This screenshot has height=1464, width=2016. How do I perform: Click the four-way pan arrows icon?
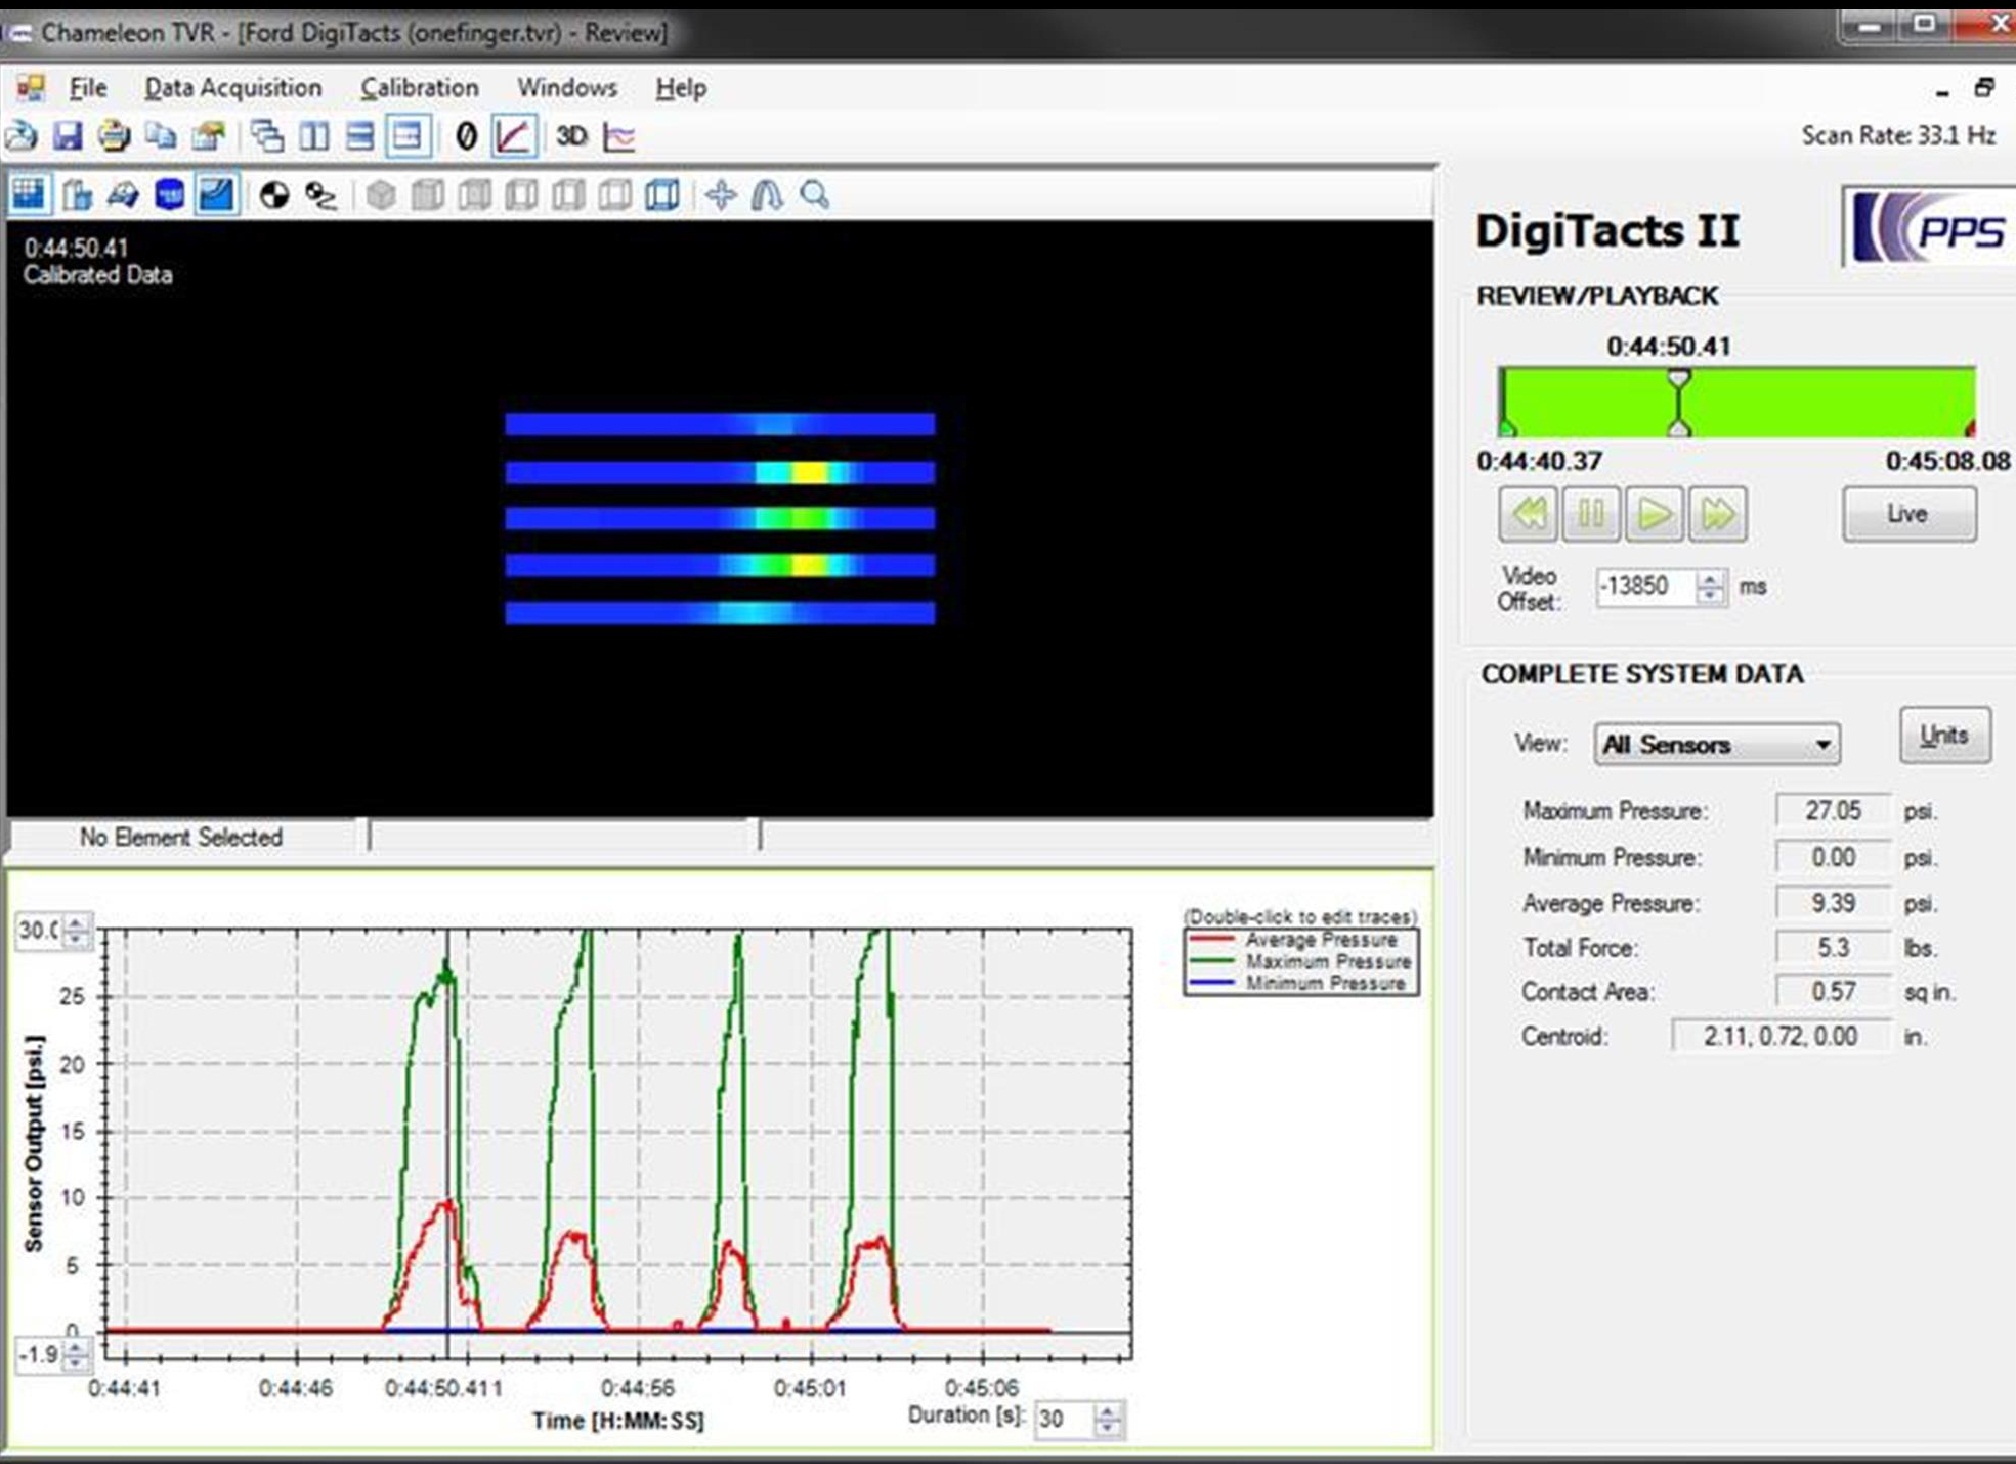click(720, 195)
